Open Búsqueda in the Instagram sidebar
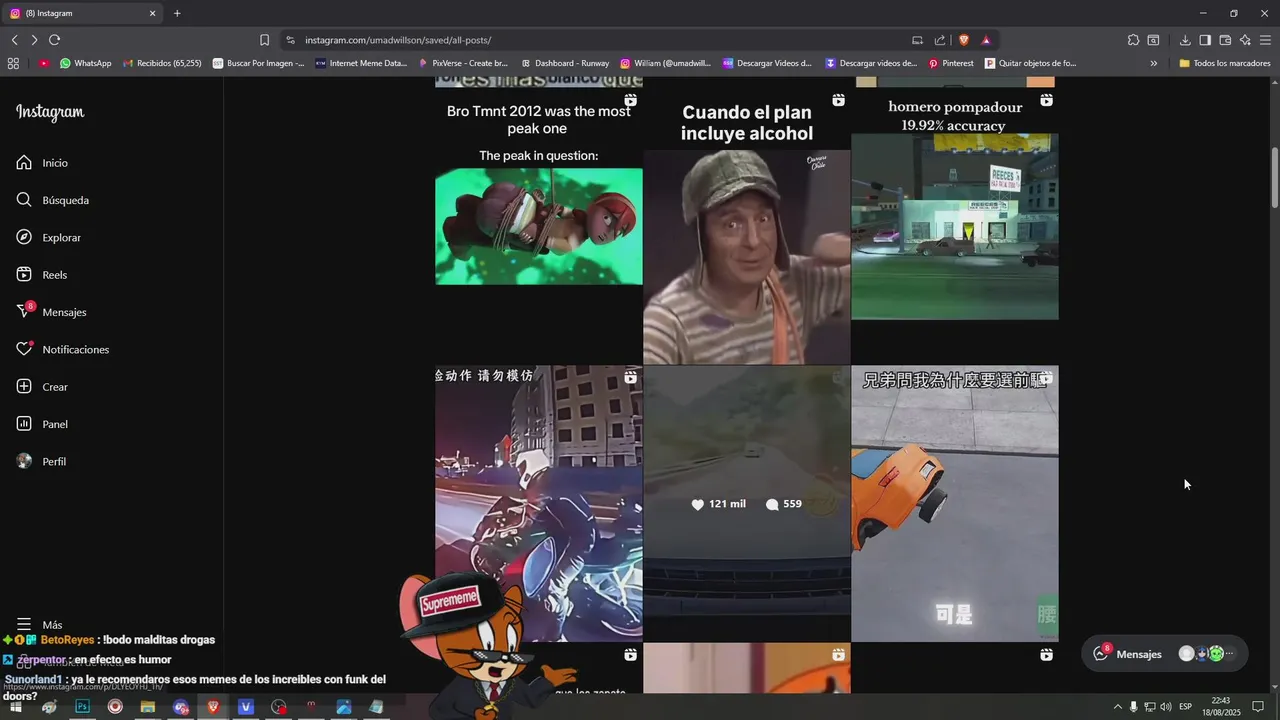 pyautogui.click(x=53, y=200)
